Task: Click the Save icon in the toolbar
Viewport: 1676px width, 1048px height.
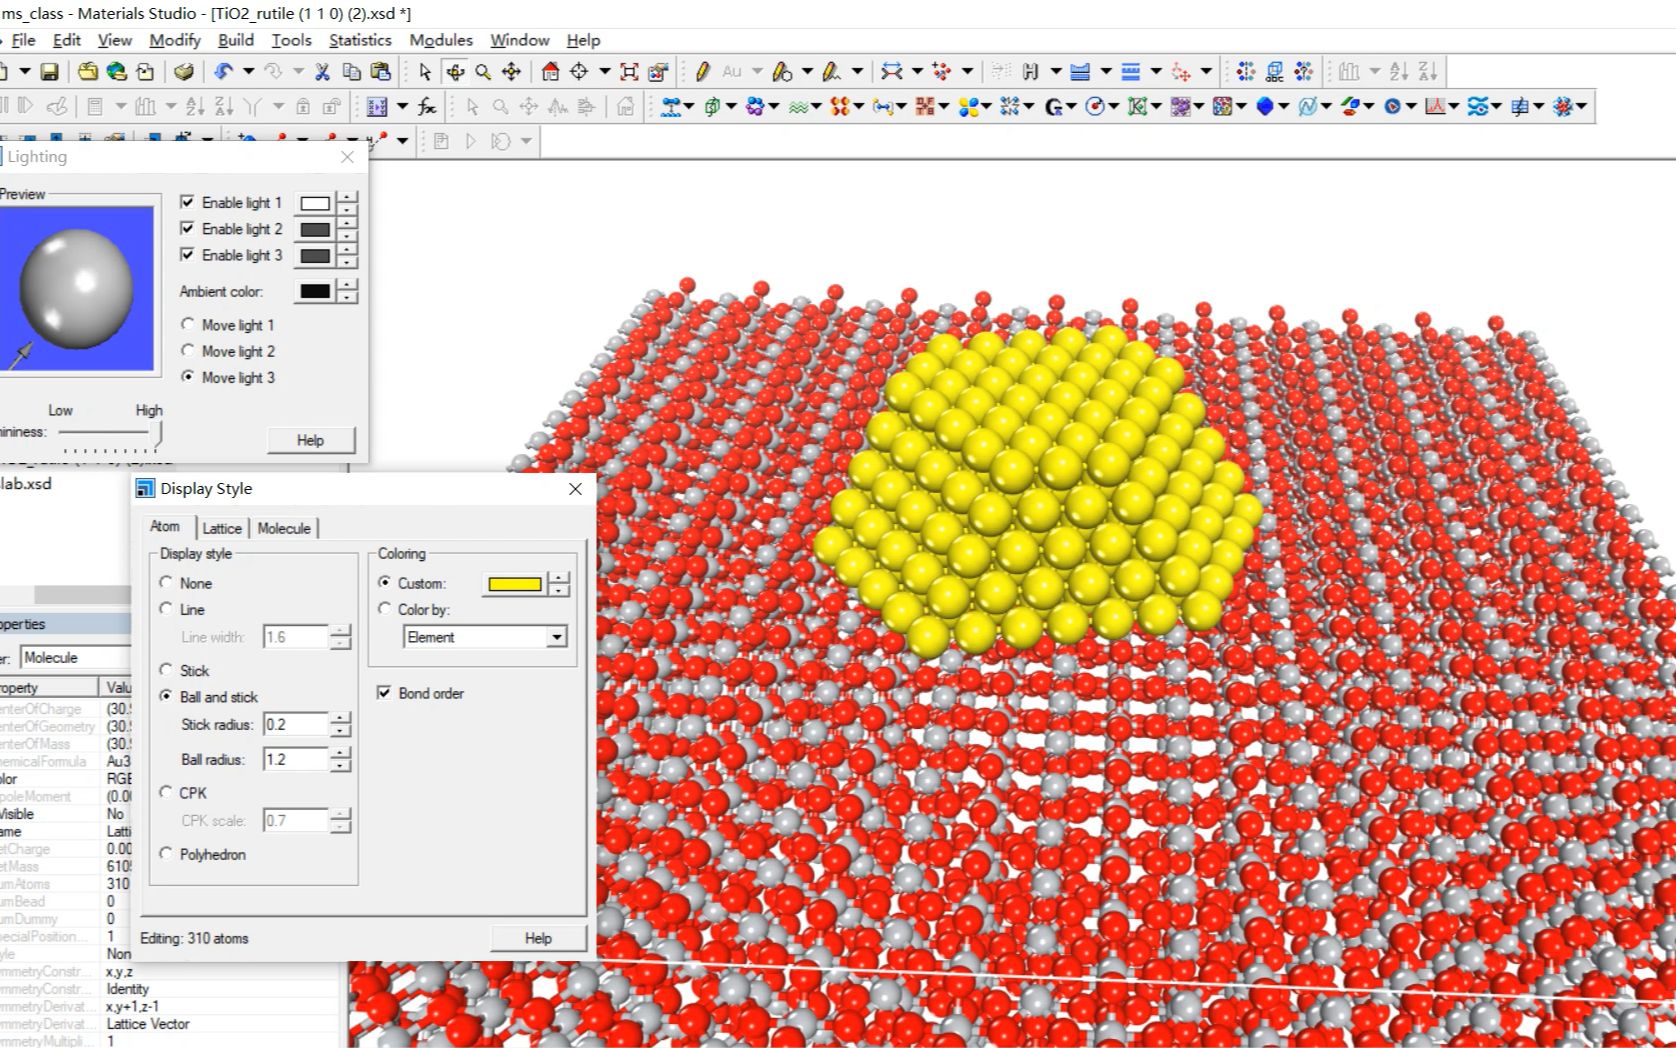Action: pos(49,72)
